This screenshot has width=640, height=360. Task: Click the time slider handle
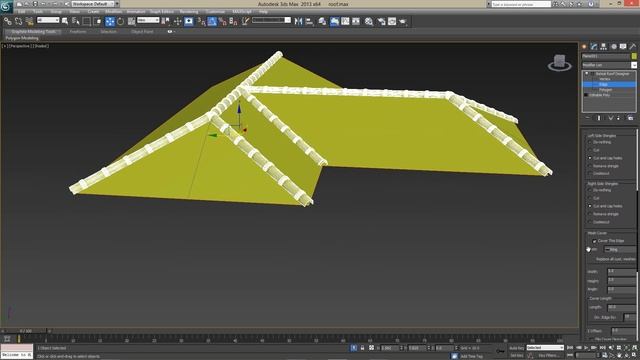[25, 331]
